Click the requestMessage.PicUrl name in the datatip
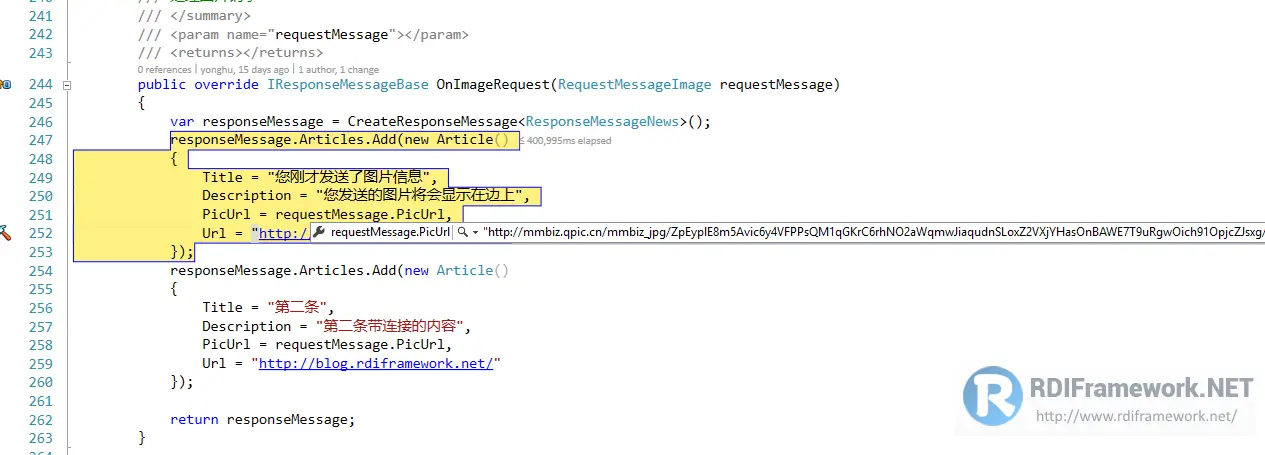Viewport: 1265px width, 455px height. point(390,232)
